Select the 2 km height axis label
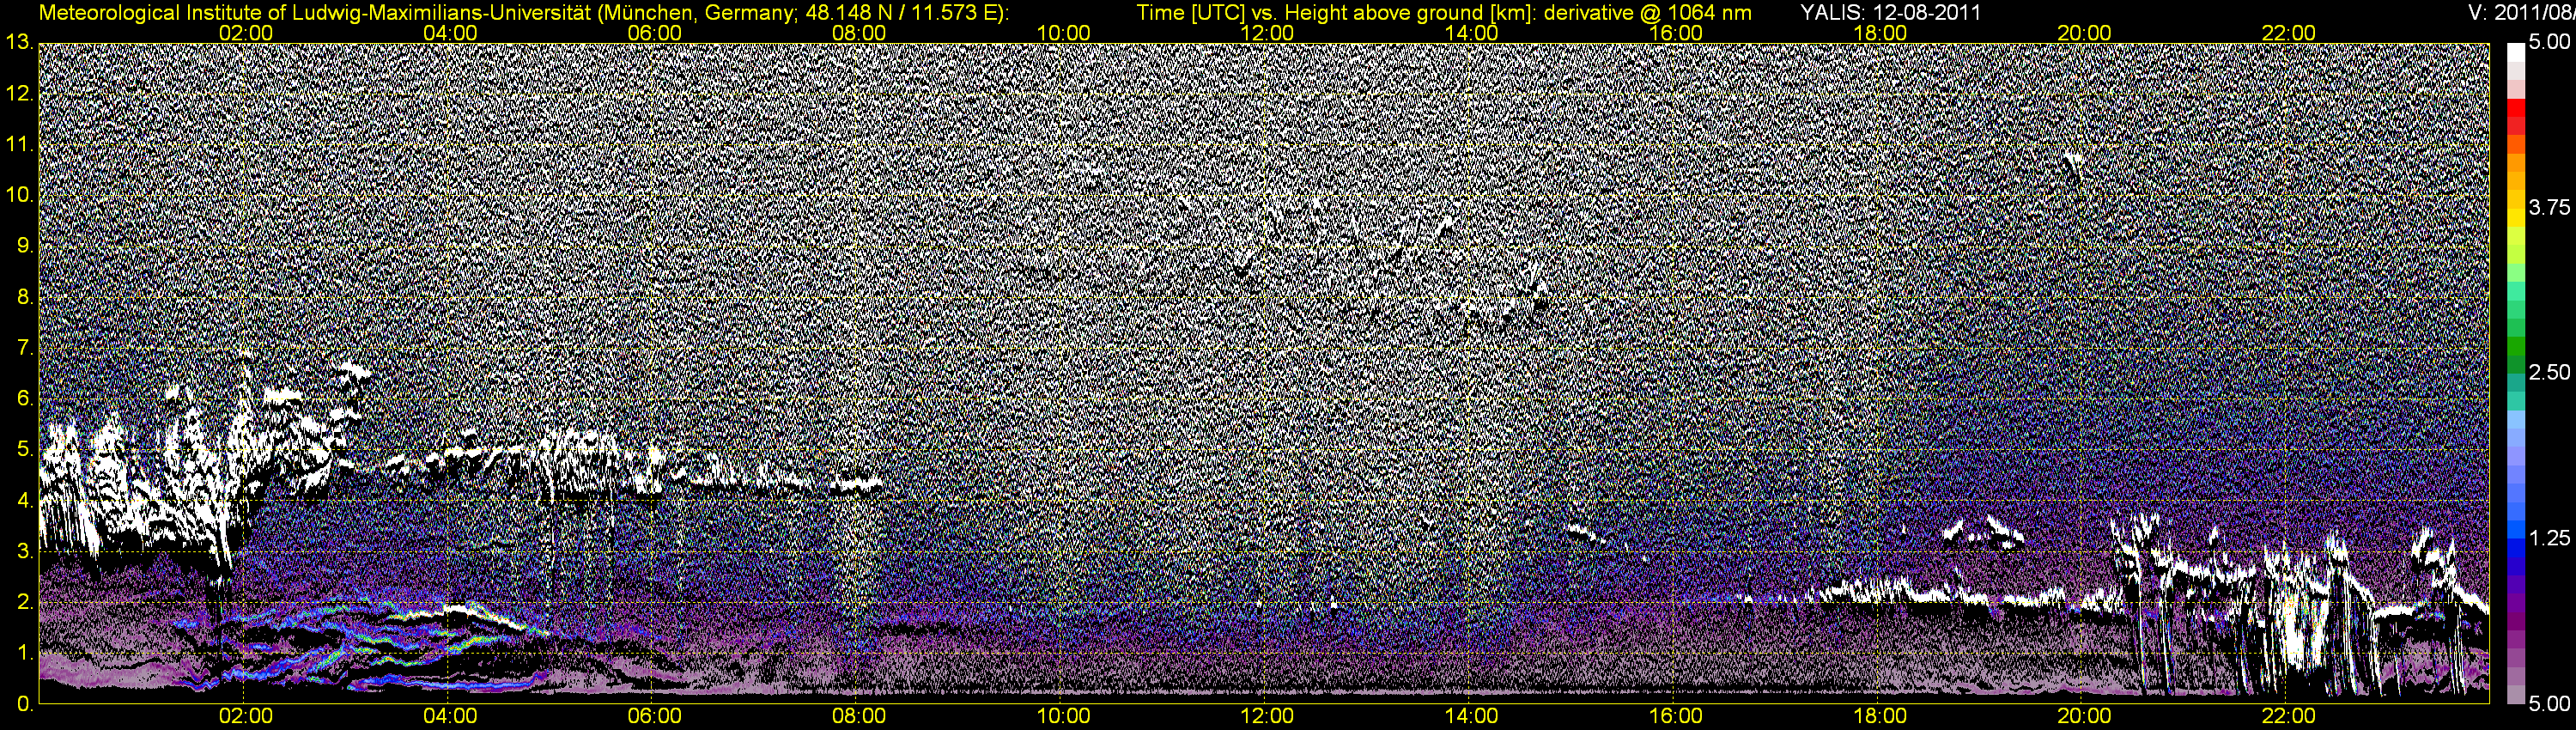The height and width of the screenshot is (730, 2576). (24, 602)
